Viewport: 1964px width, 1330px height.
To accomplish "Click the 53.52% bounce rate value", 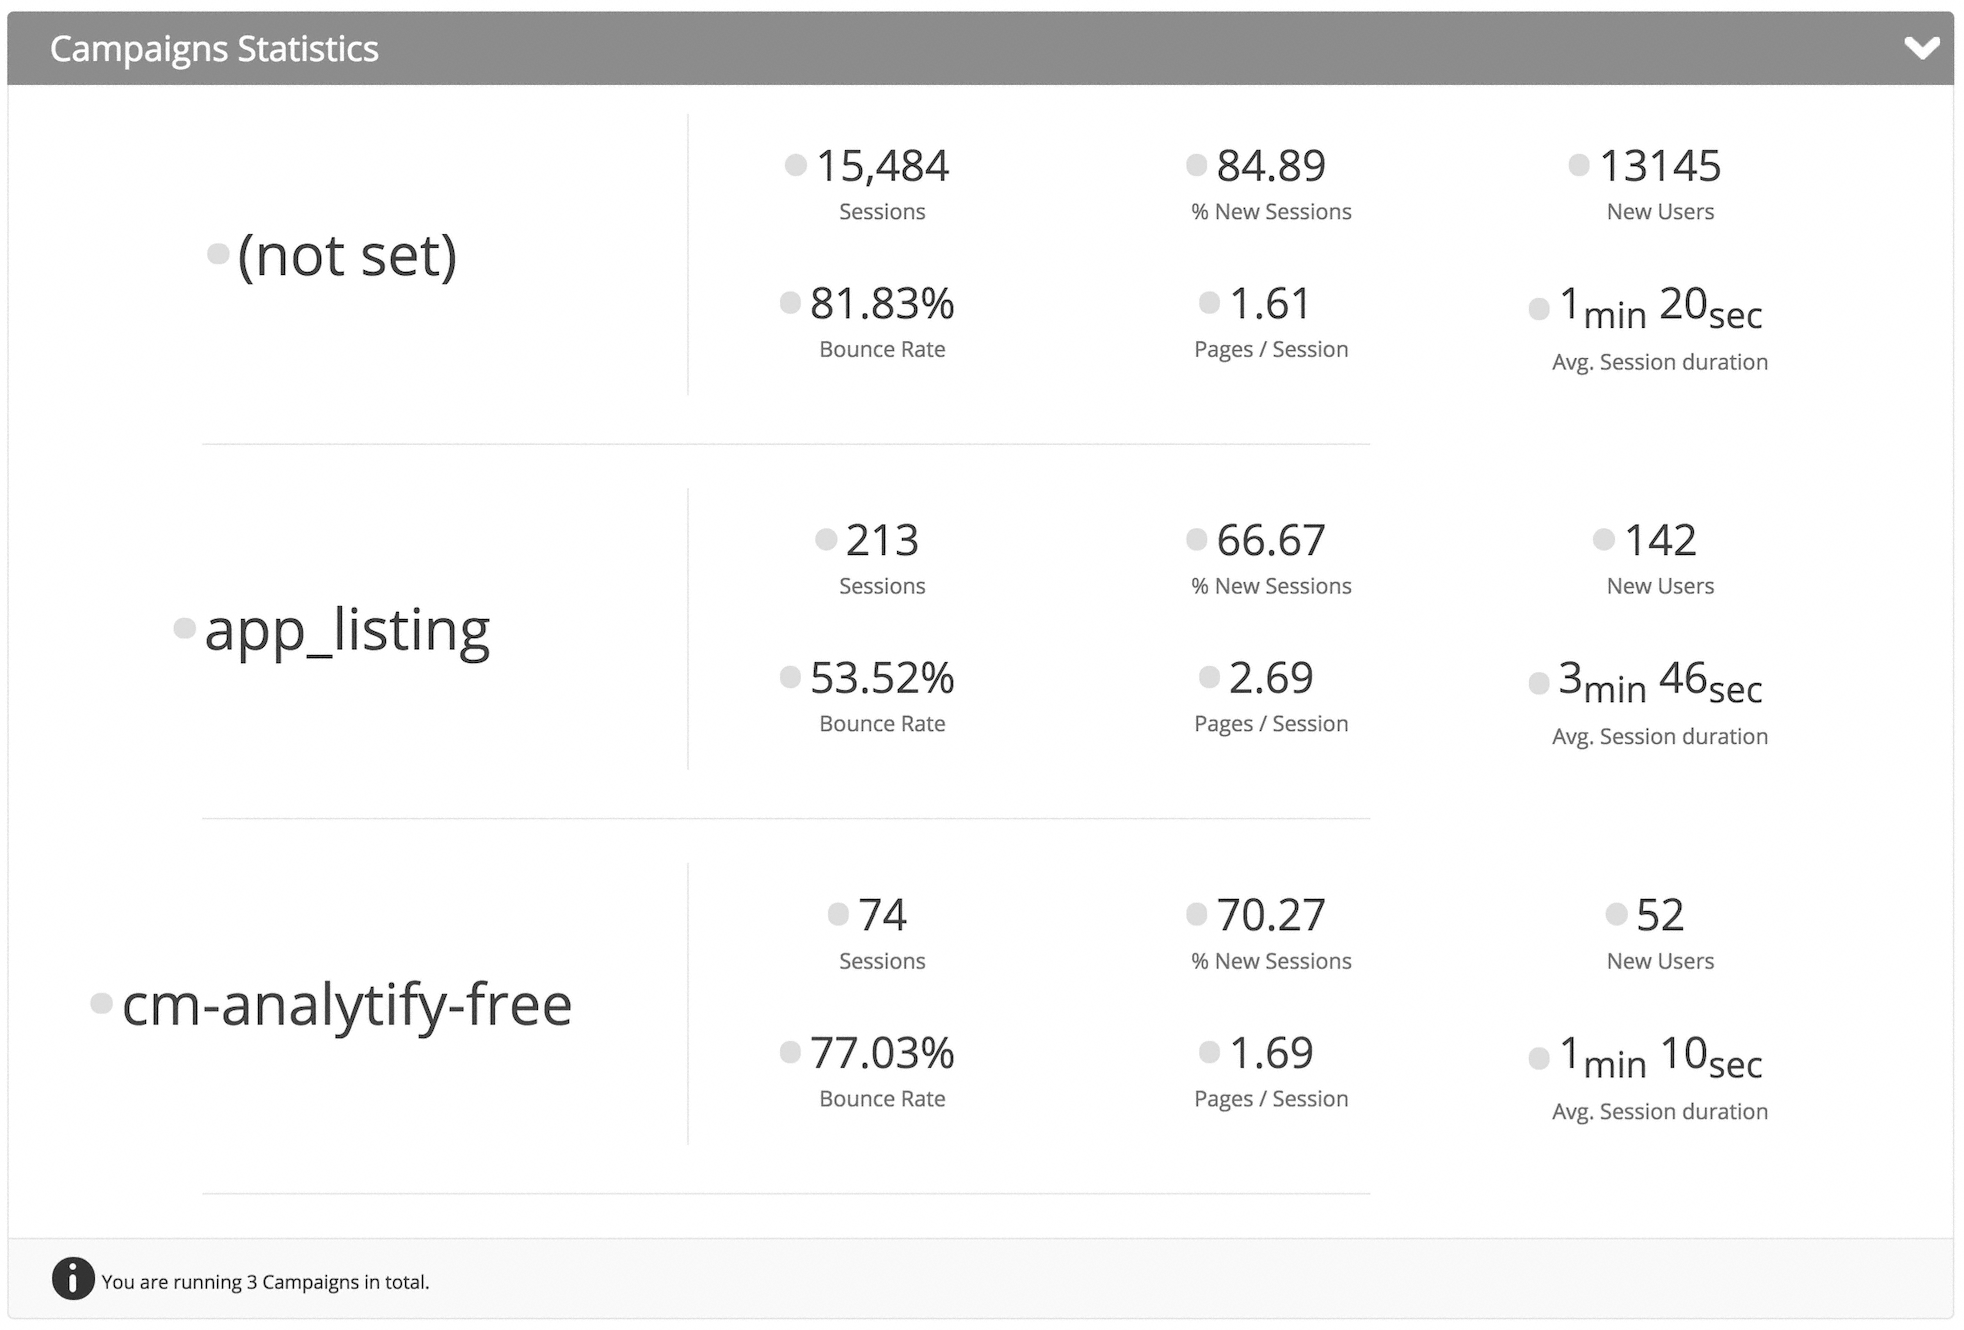I will click(882, 678).
